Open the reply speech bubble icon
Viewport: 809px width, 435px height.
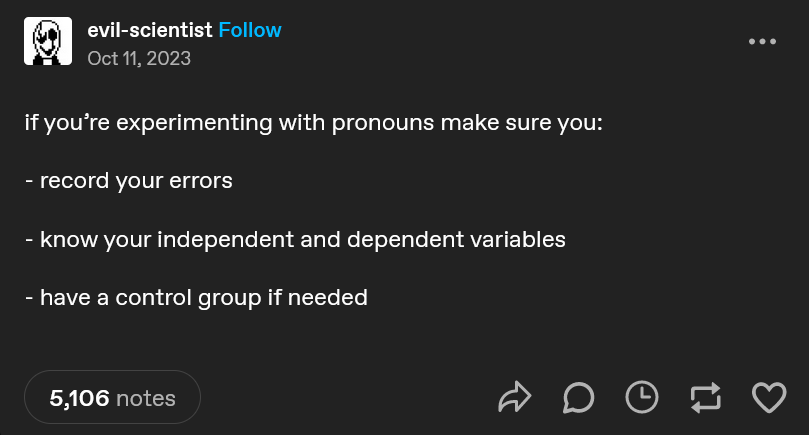[x=578, y=397]
